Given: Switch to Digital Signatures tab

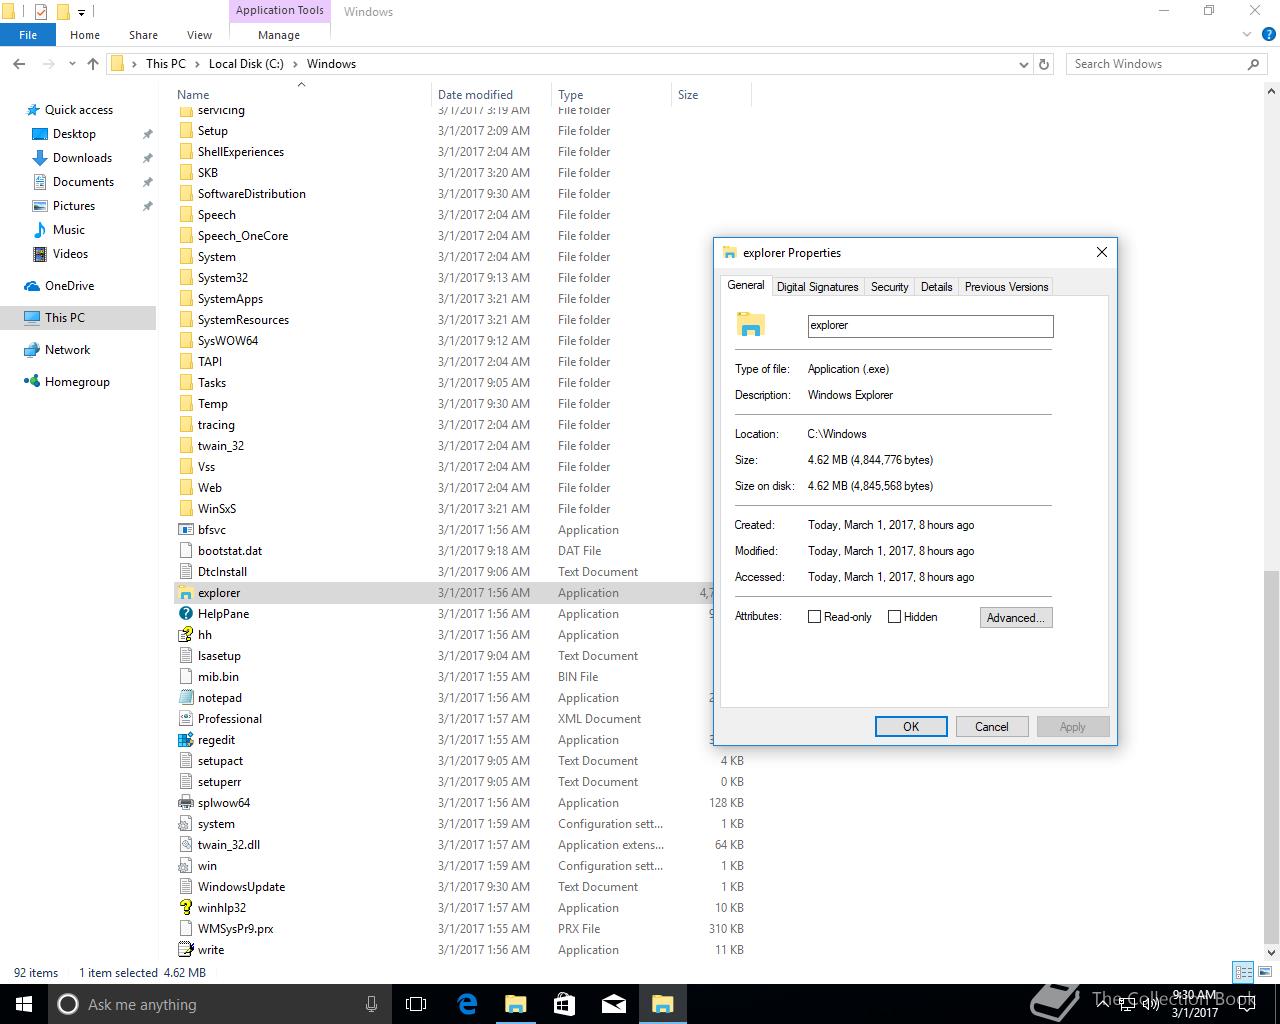Looking at the screenshot, I should coord(817,287).
